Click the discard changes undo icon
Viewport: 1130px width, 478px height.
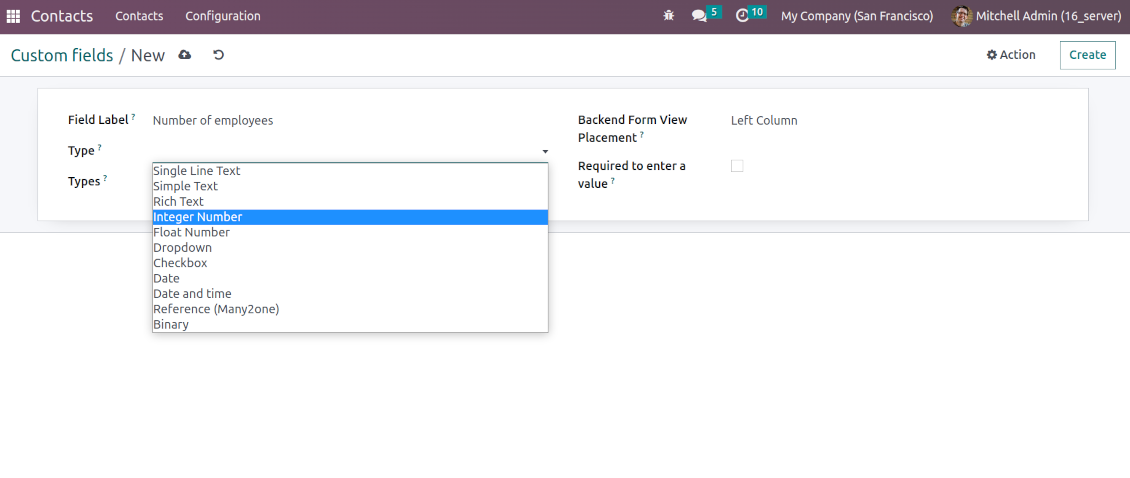pyautogui.click(x=218, y=55)
